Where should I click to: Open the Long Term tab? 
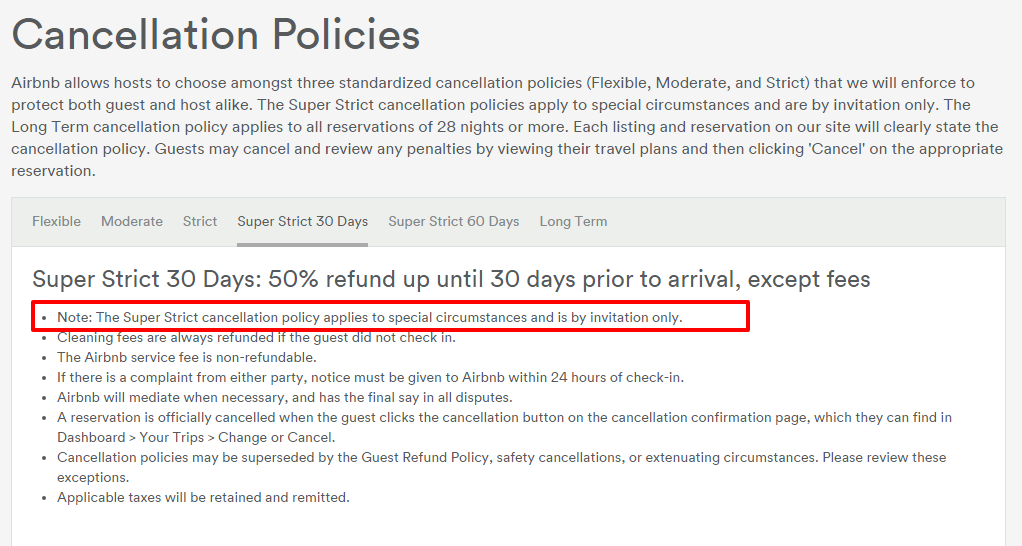[573, 221]
